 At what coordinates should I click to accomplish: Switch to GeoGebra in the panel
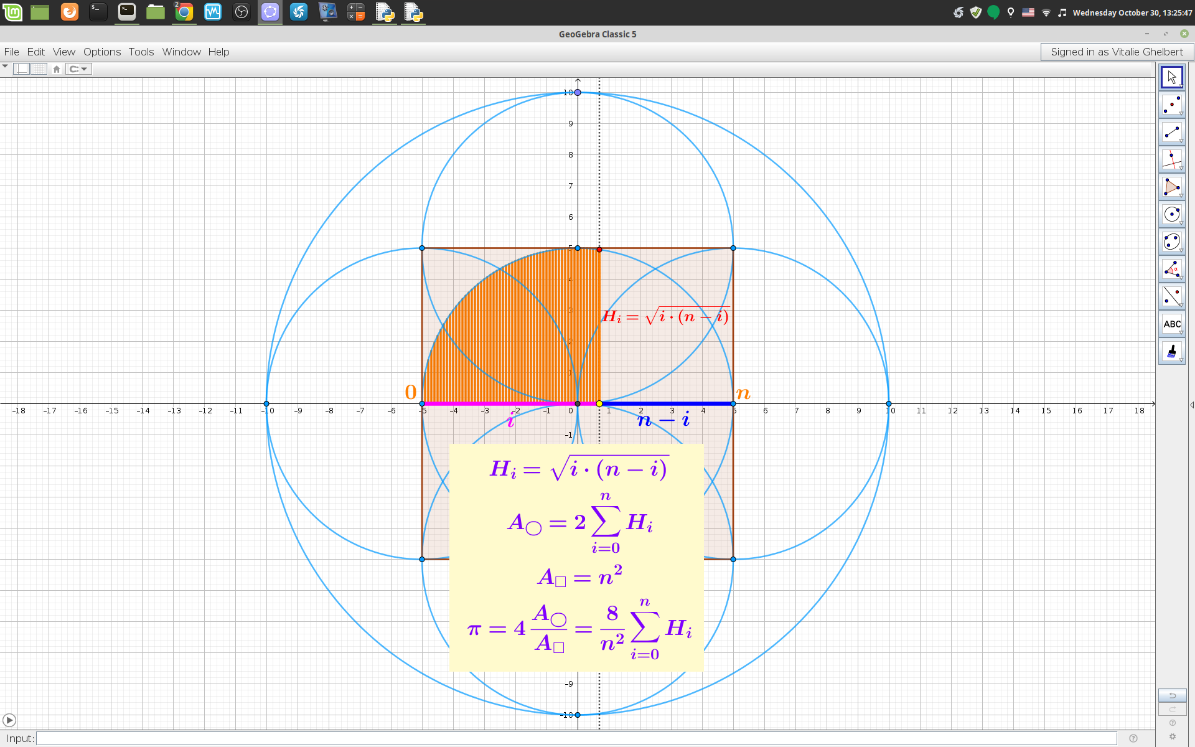pos(270,11)
